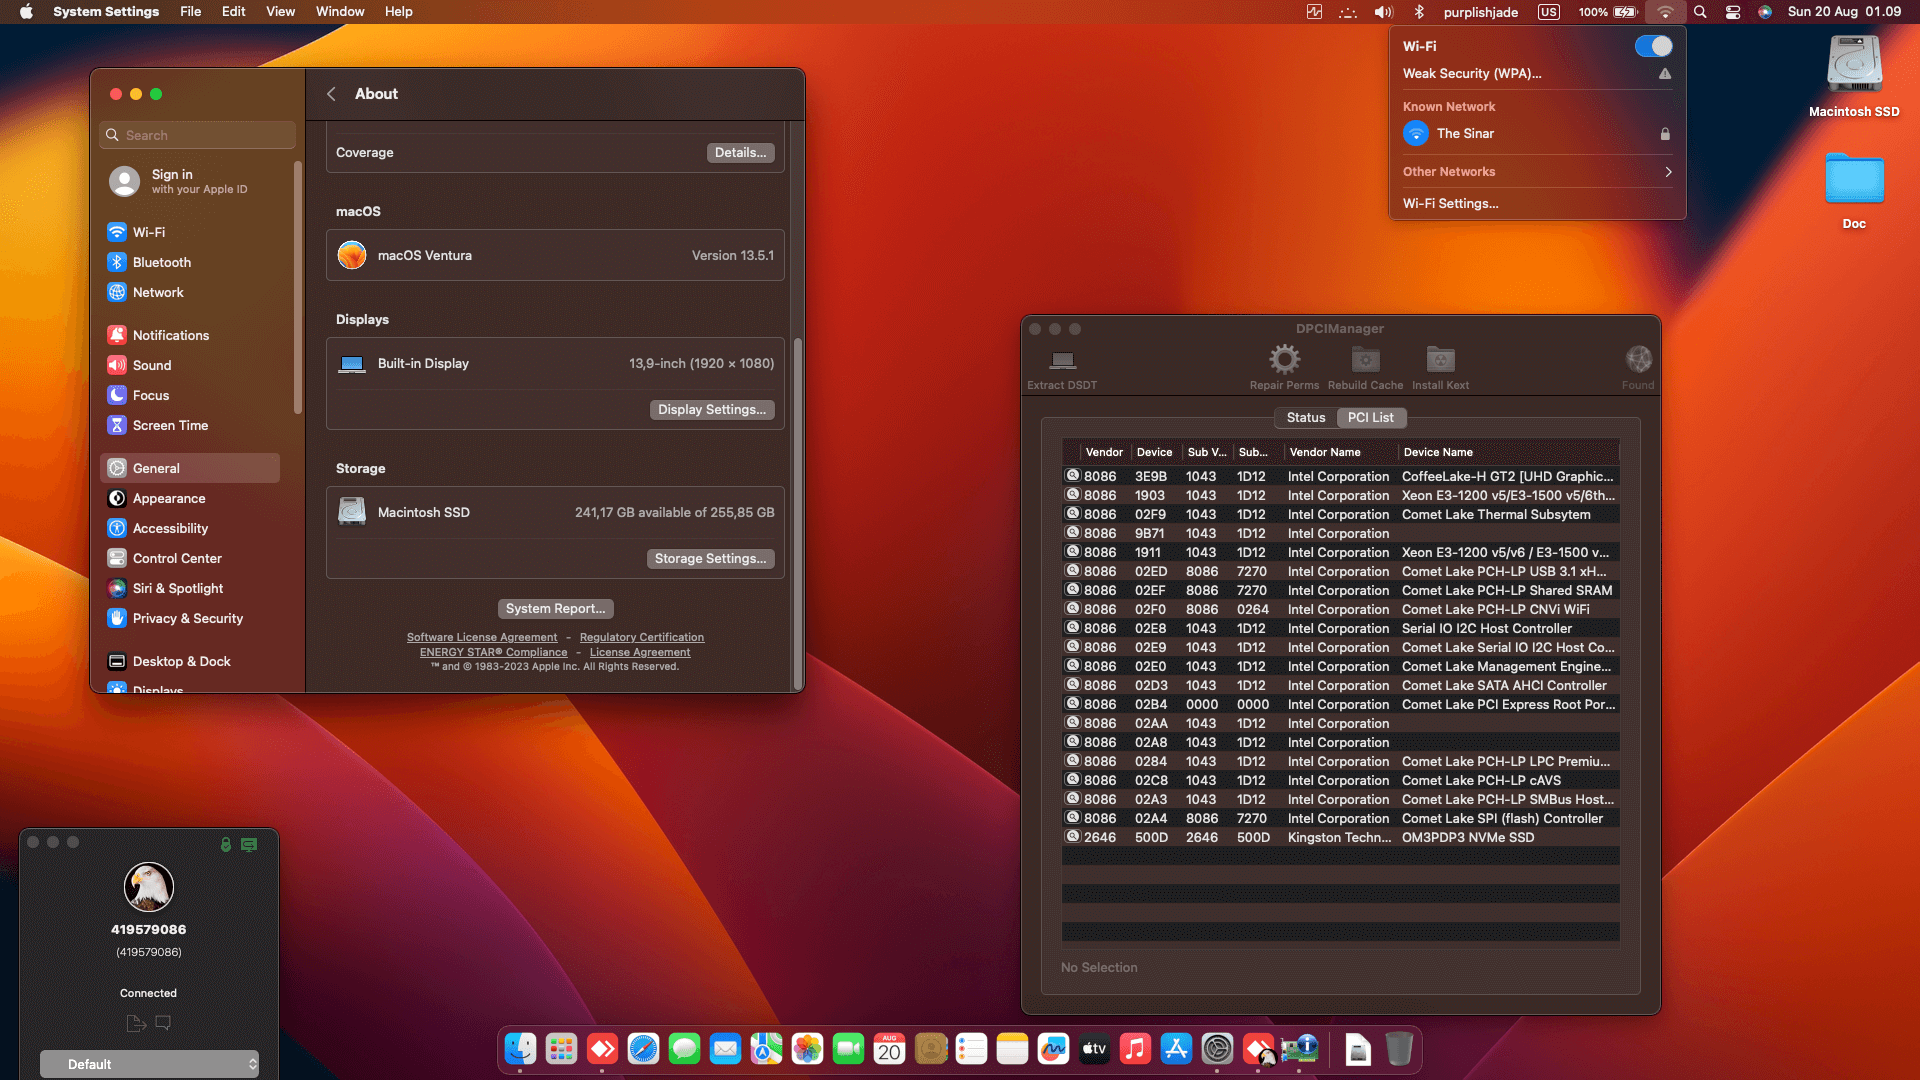Viewport: 1920px width, 1080px height.
Task: Launch Safari from the Dock
Action: [x=643, y=1048]
